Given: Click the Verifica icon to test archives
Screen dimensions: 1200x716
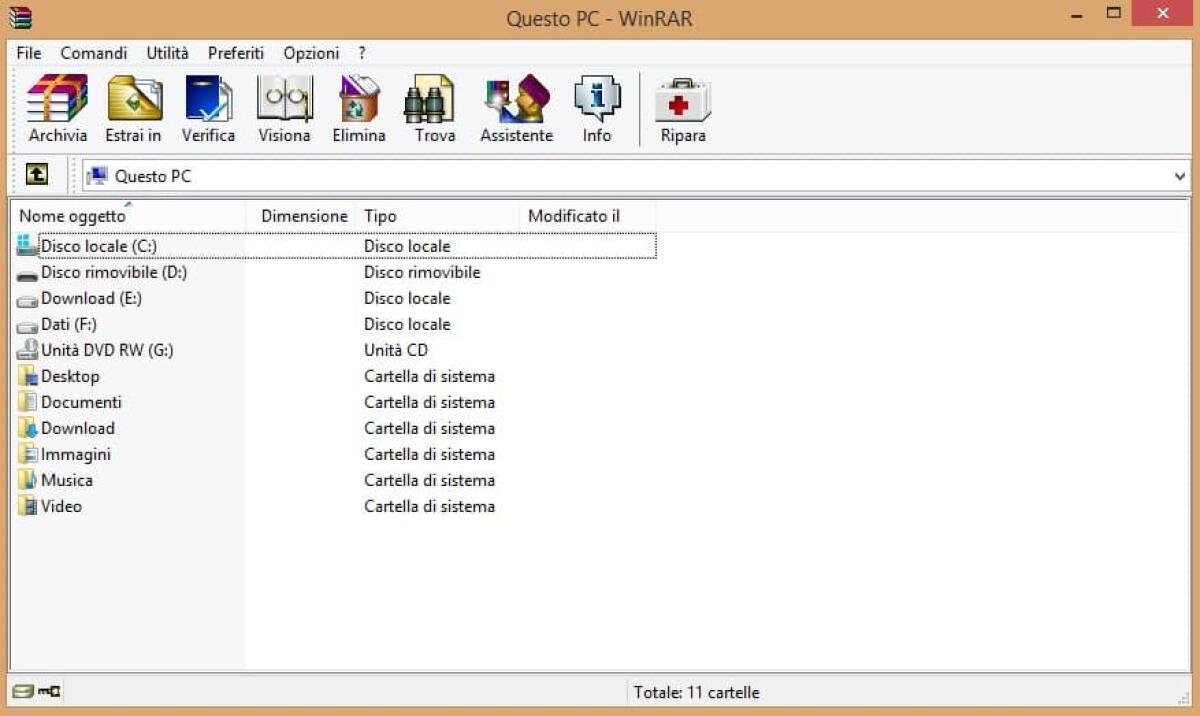Looking at the screenshot, I should pyautogui.click(x=207, y=105).
